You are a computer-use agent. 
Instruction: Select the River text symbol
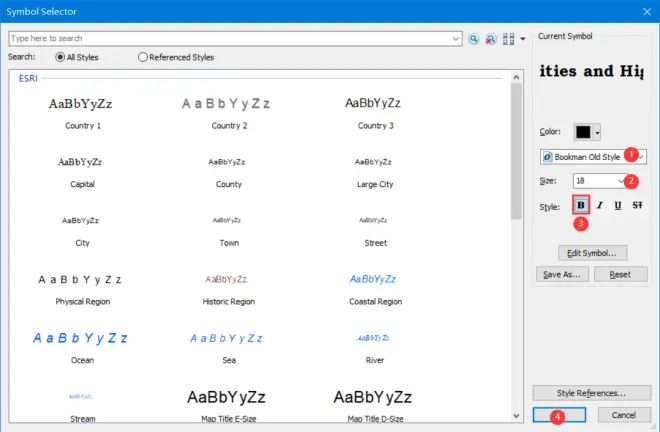(375, 348)
